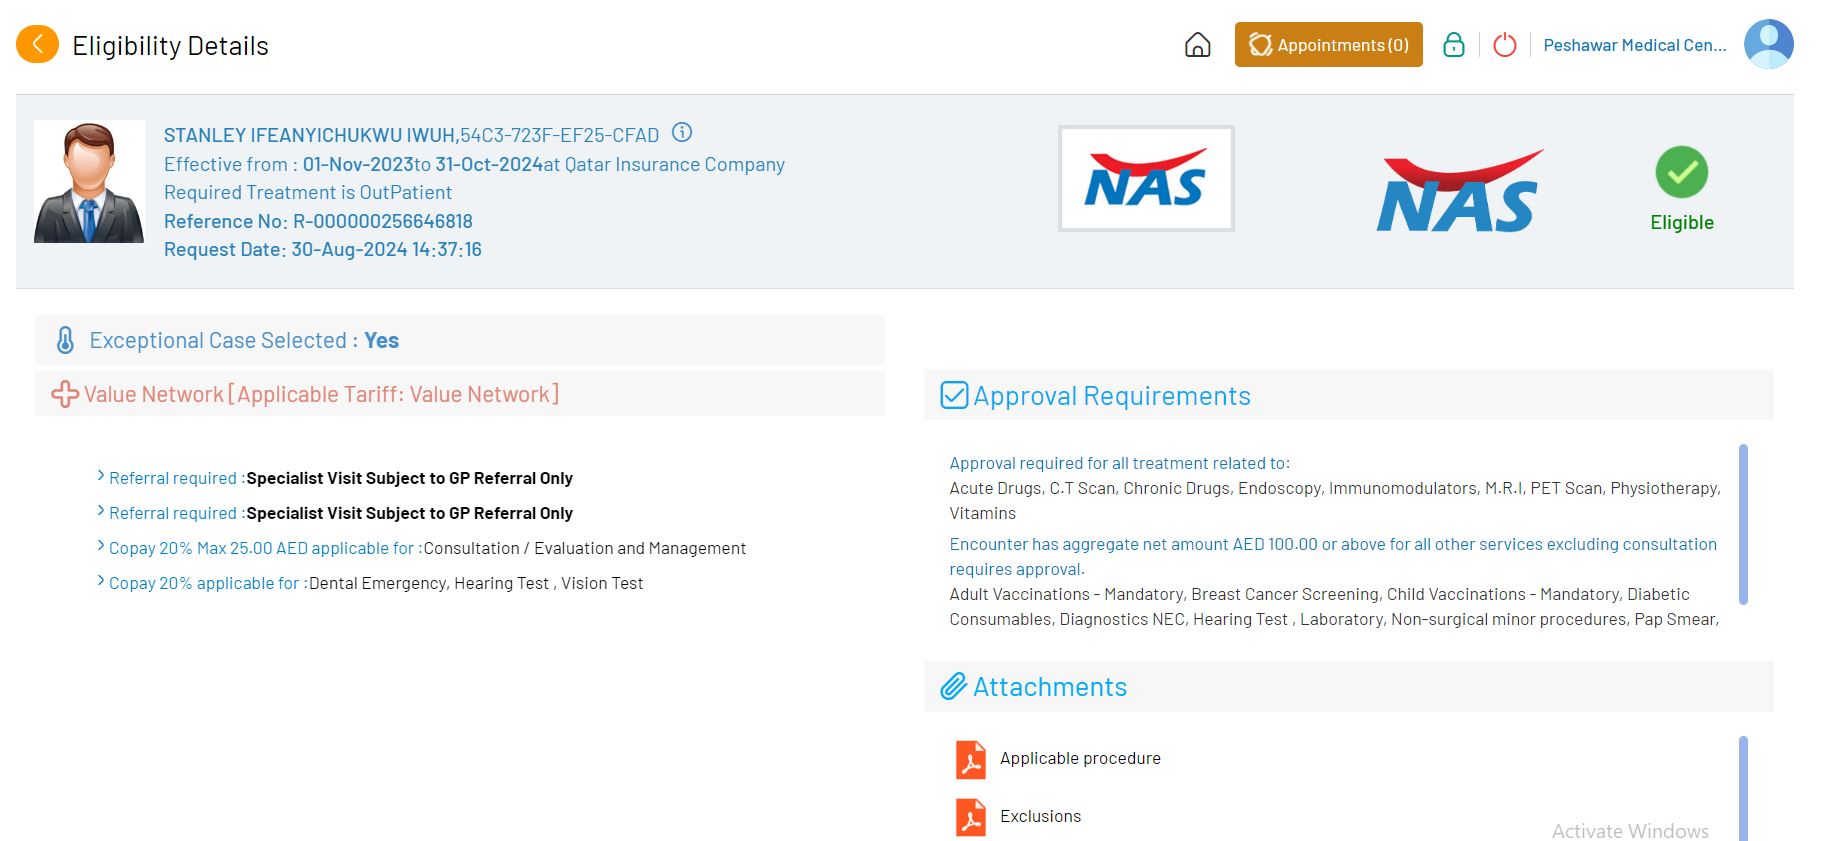Go to the home page icon

1197,45
